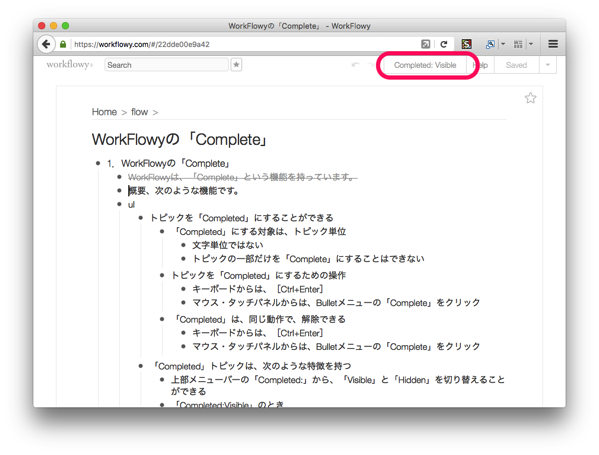Go back with the browser back arrow
Viewport: 599px width, 455px height.
pos(46,44)
